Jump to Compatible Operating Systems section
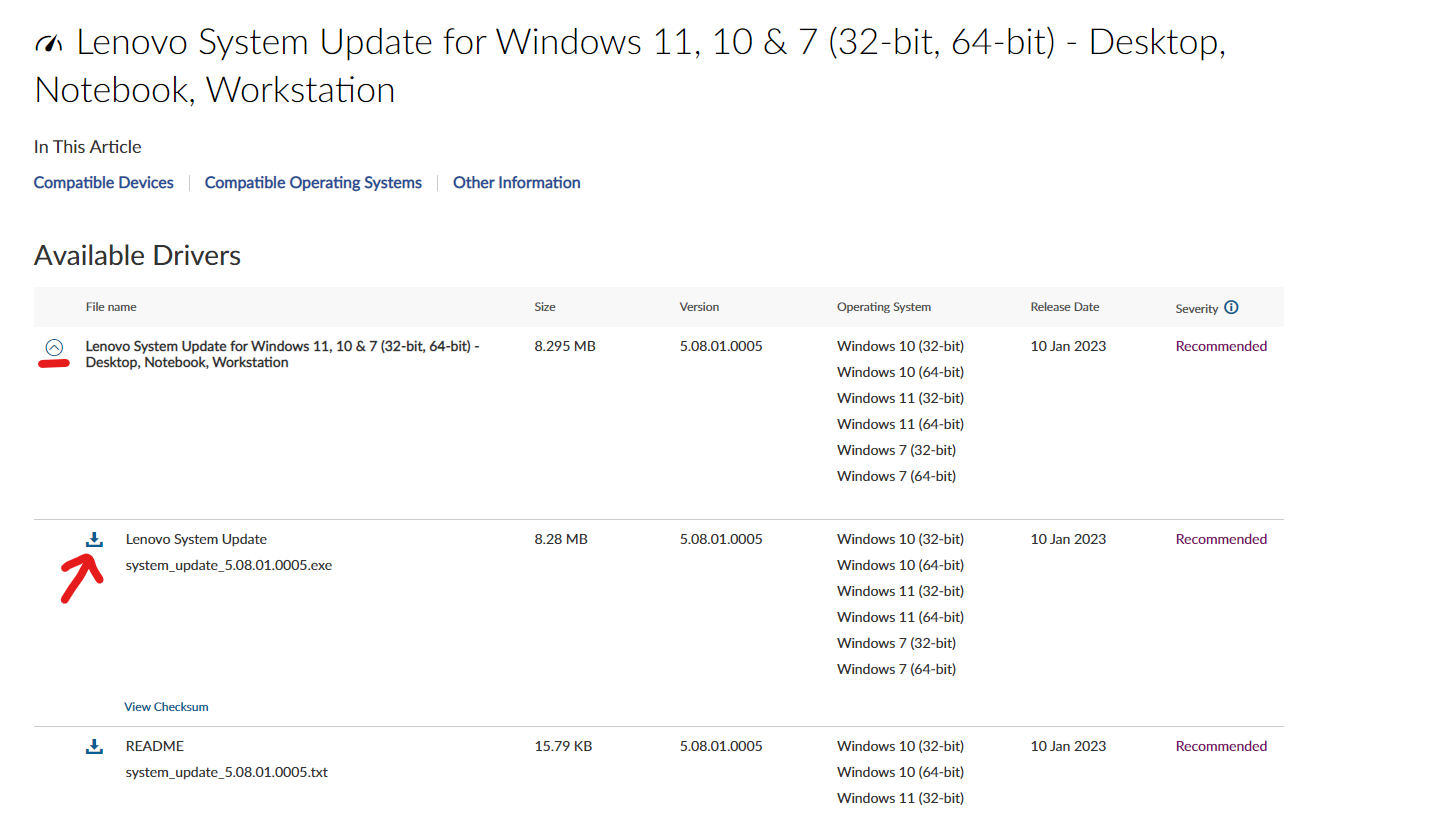Viewport: 1438px width, 814px height. 313,183
